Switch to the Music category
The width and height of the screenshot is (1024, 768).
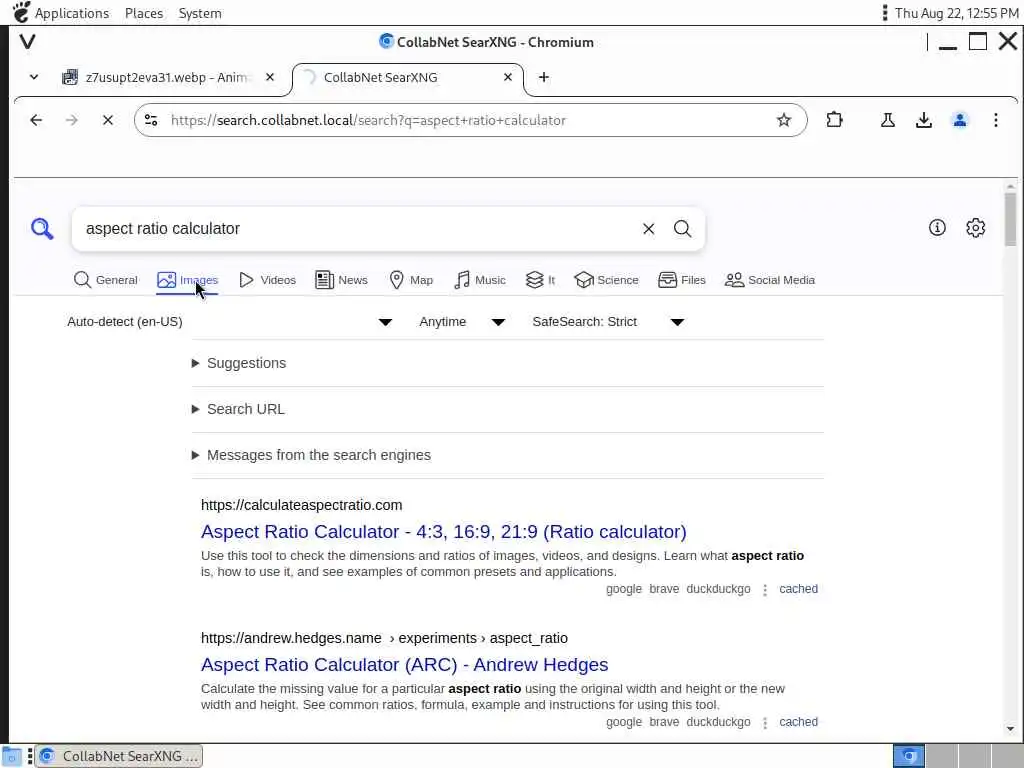tap(480, 280)
